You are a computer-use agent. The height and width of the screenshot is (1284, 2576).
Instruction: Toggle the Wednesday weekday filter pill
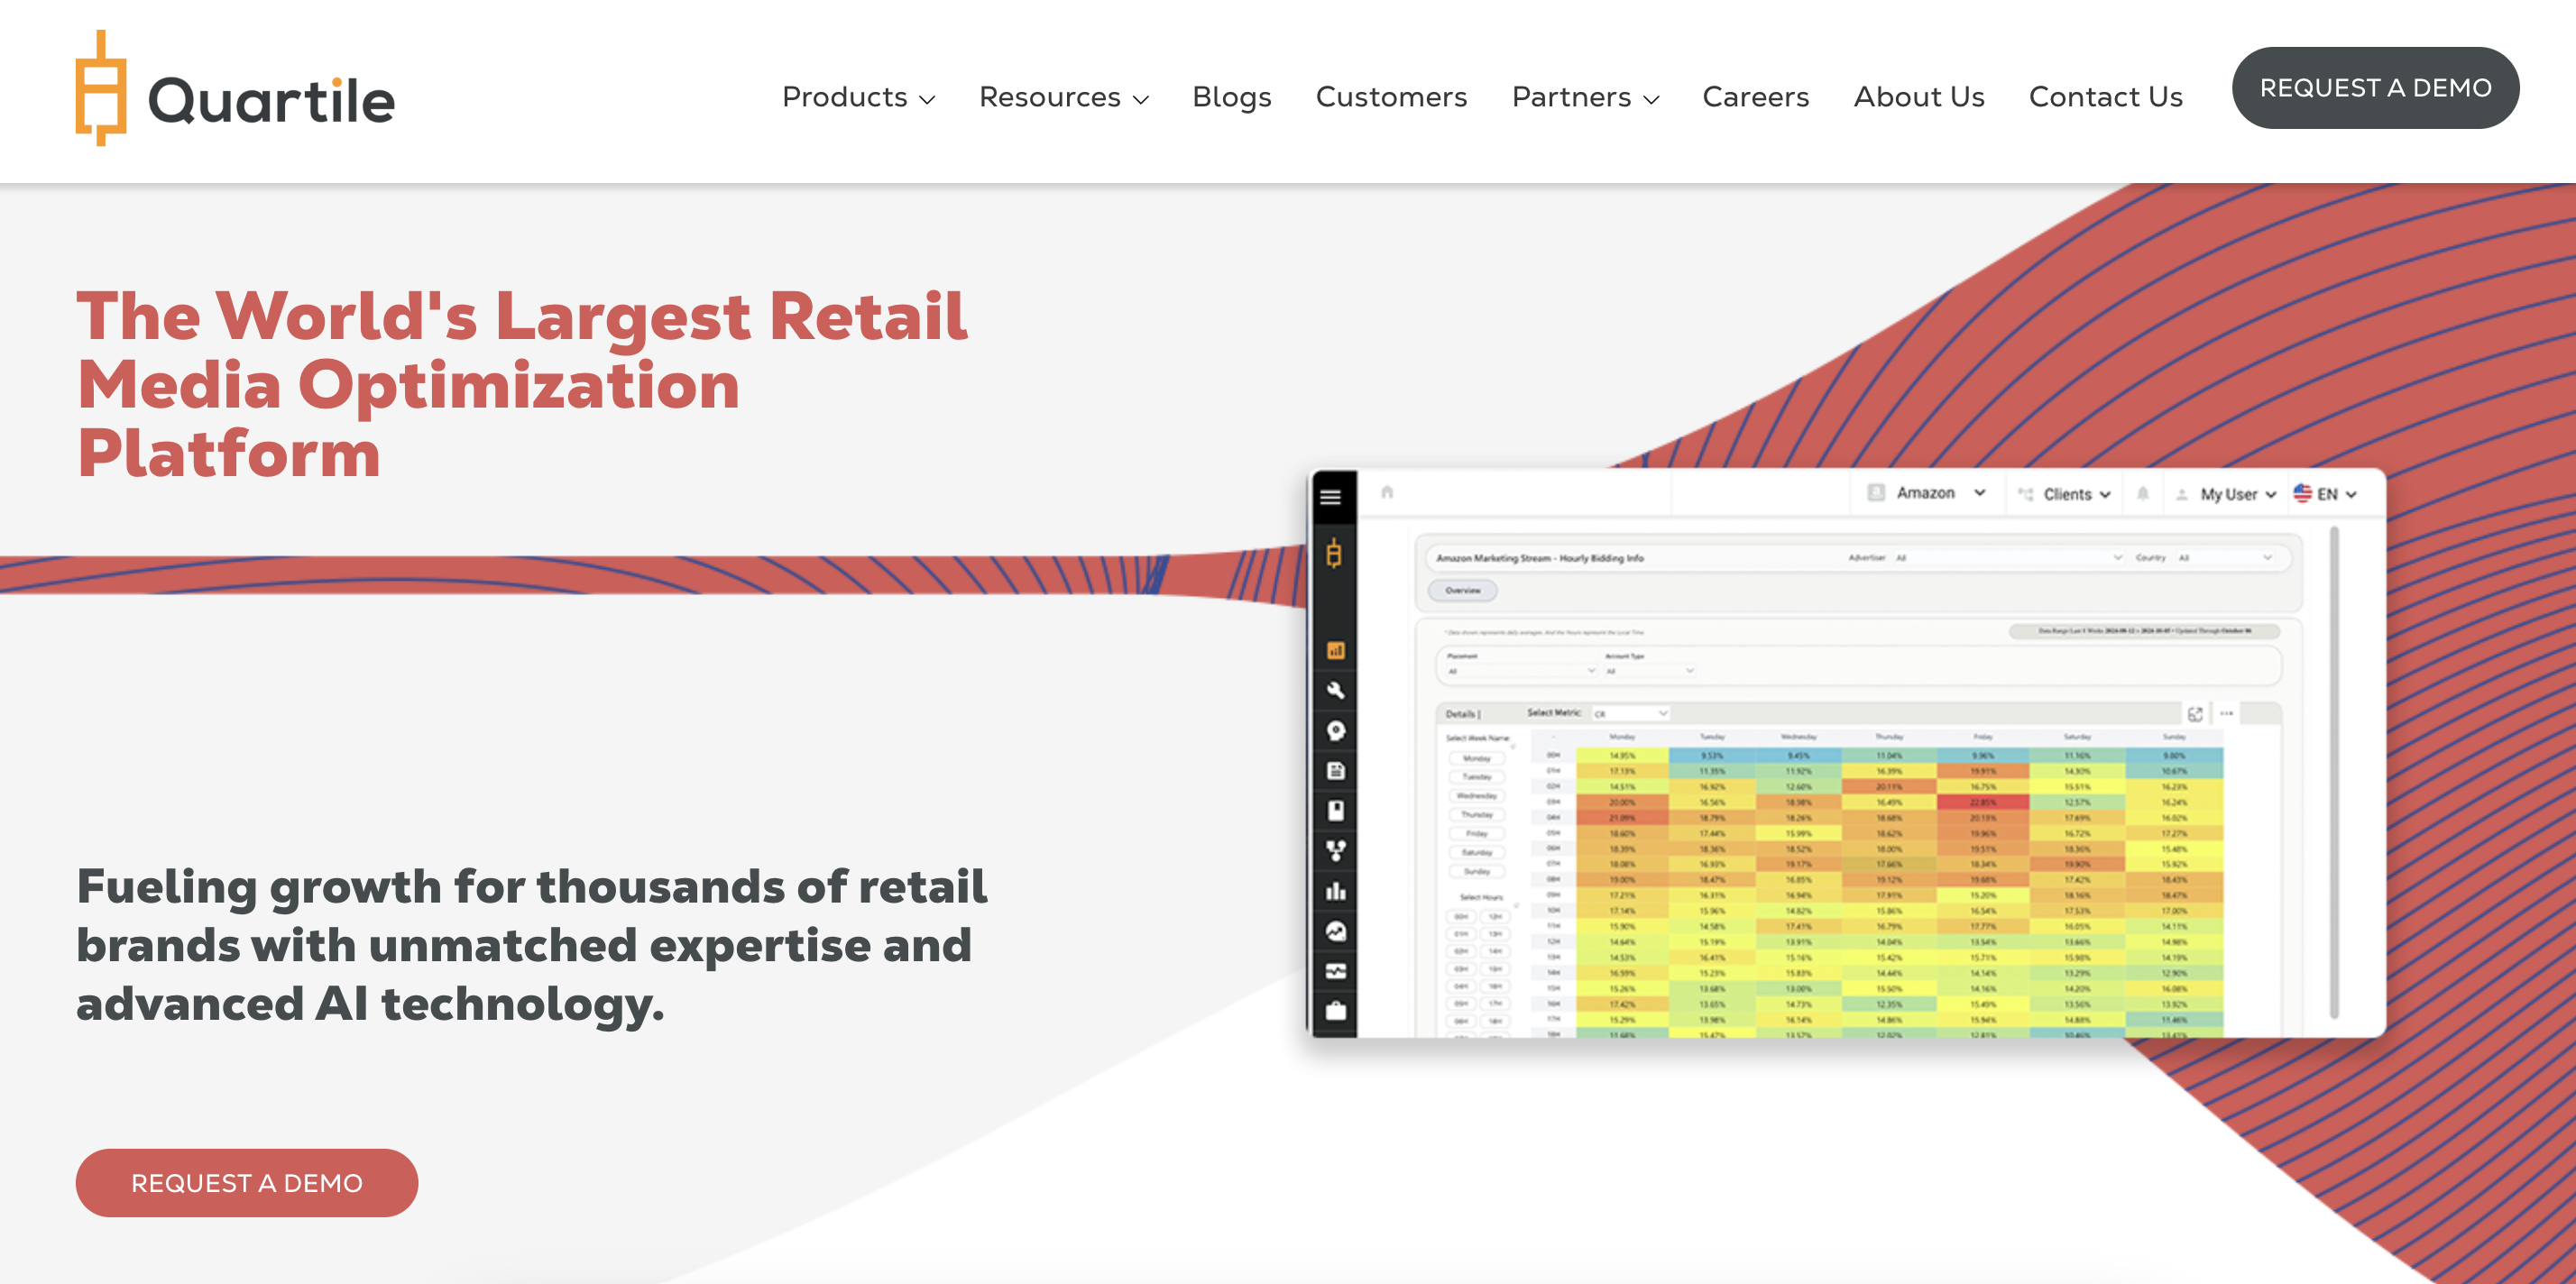point(1476,796)
